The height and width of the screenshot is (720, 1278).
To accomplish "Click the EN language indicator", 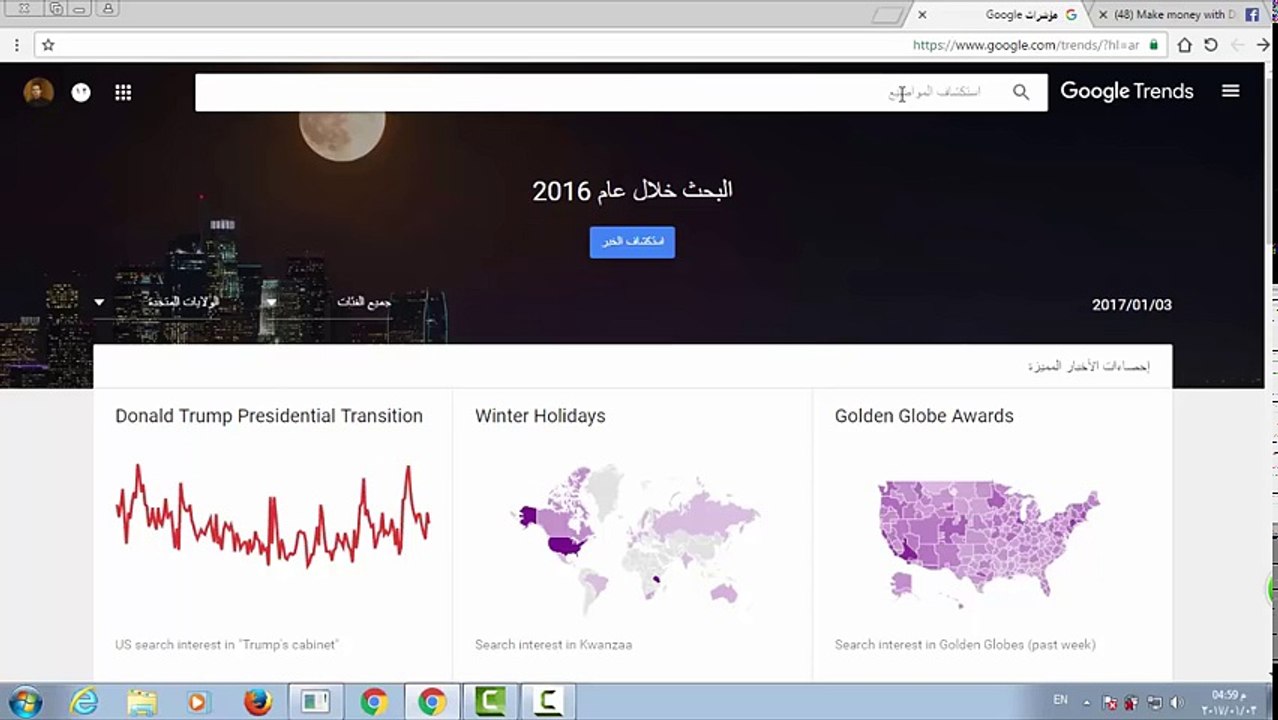I will click(x=1060, y=700).
